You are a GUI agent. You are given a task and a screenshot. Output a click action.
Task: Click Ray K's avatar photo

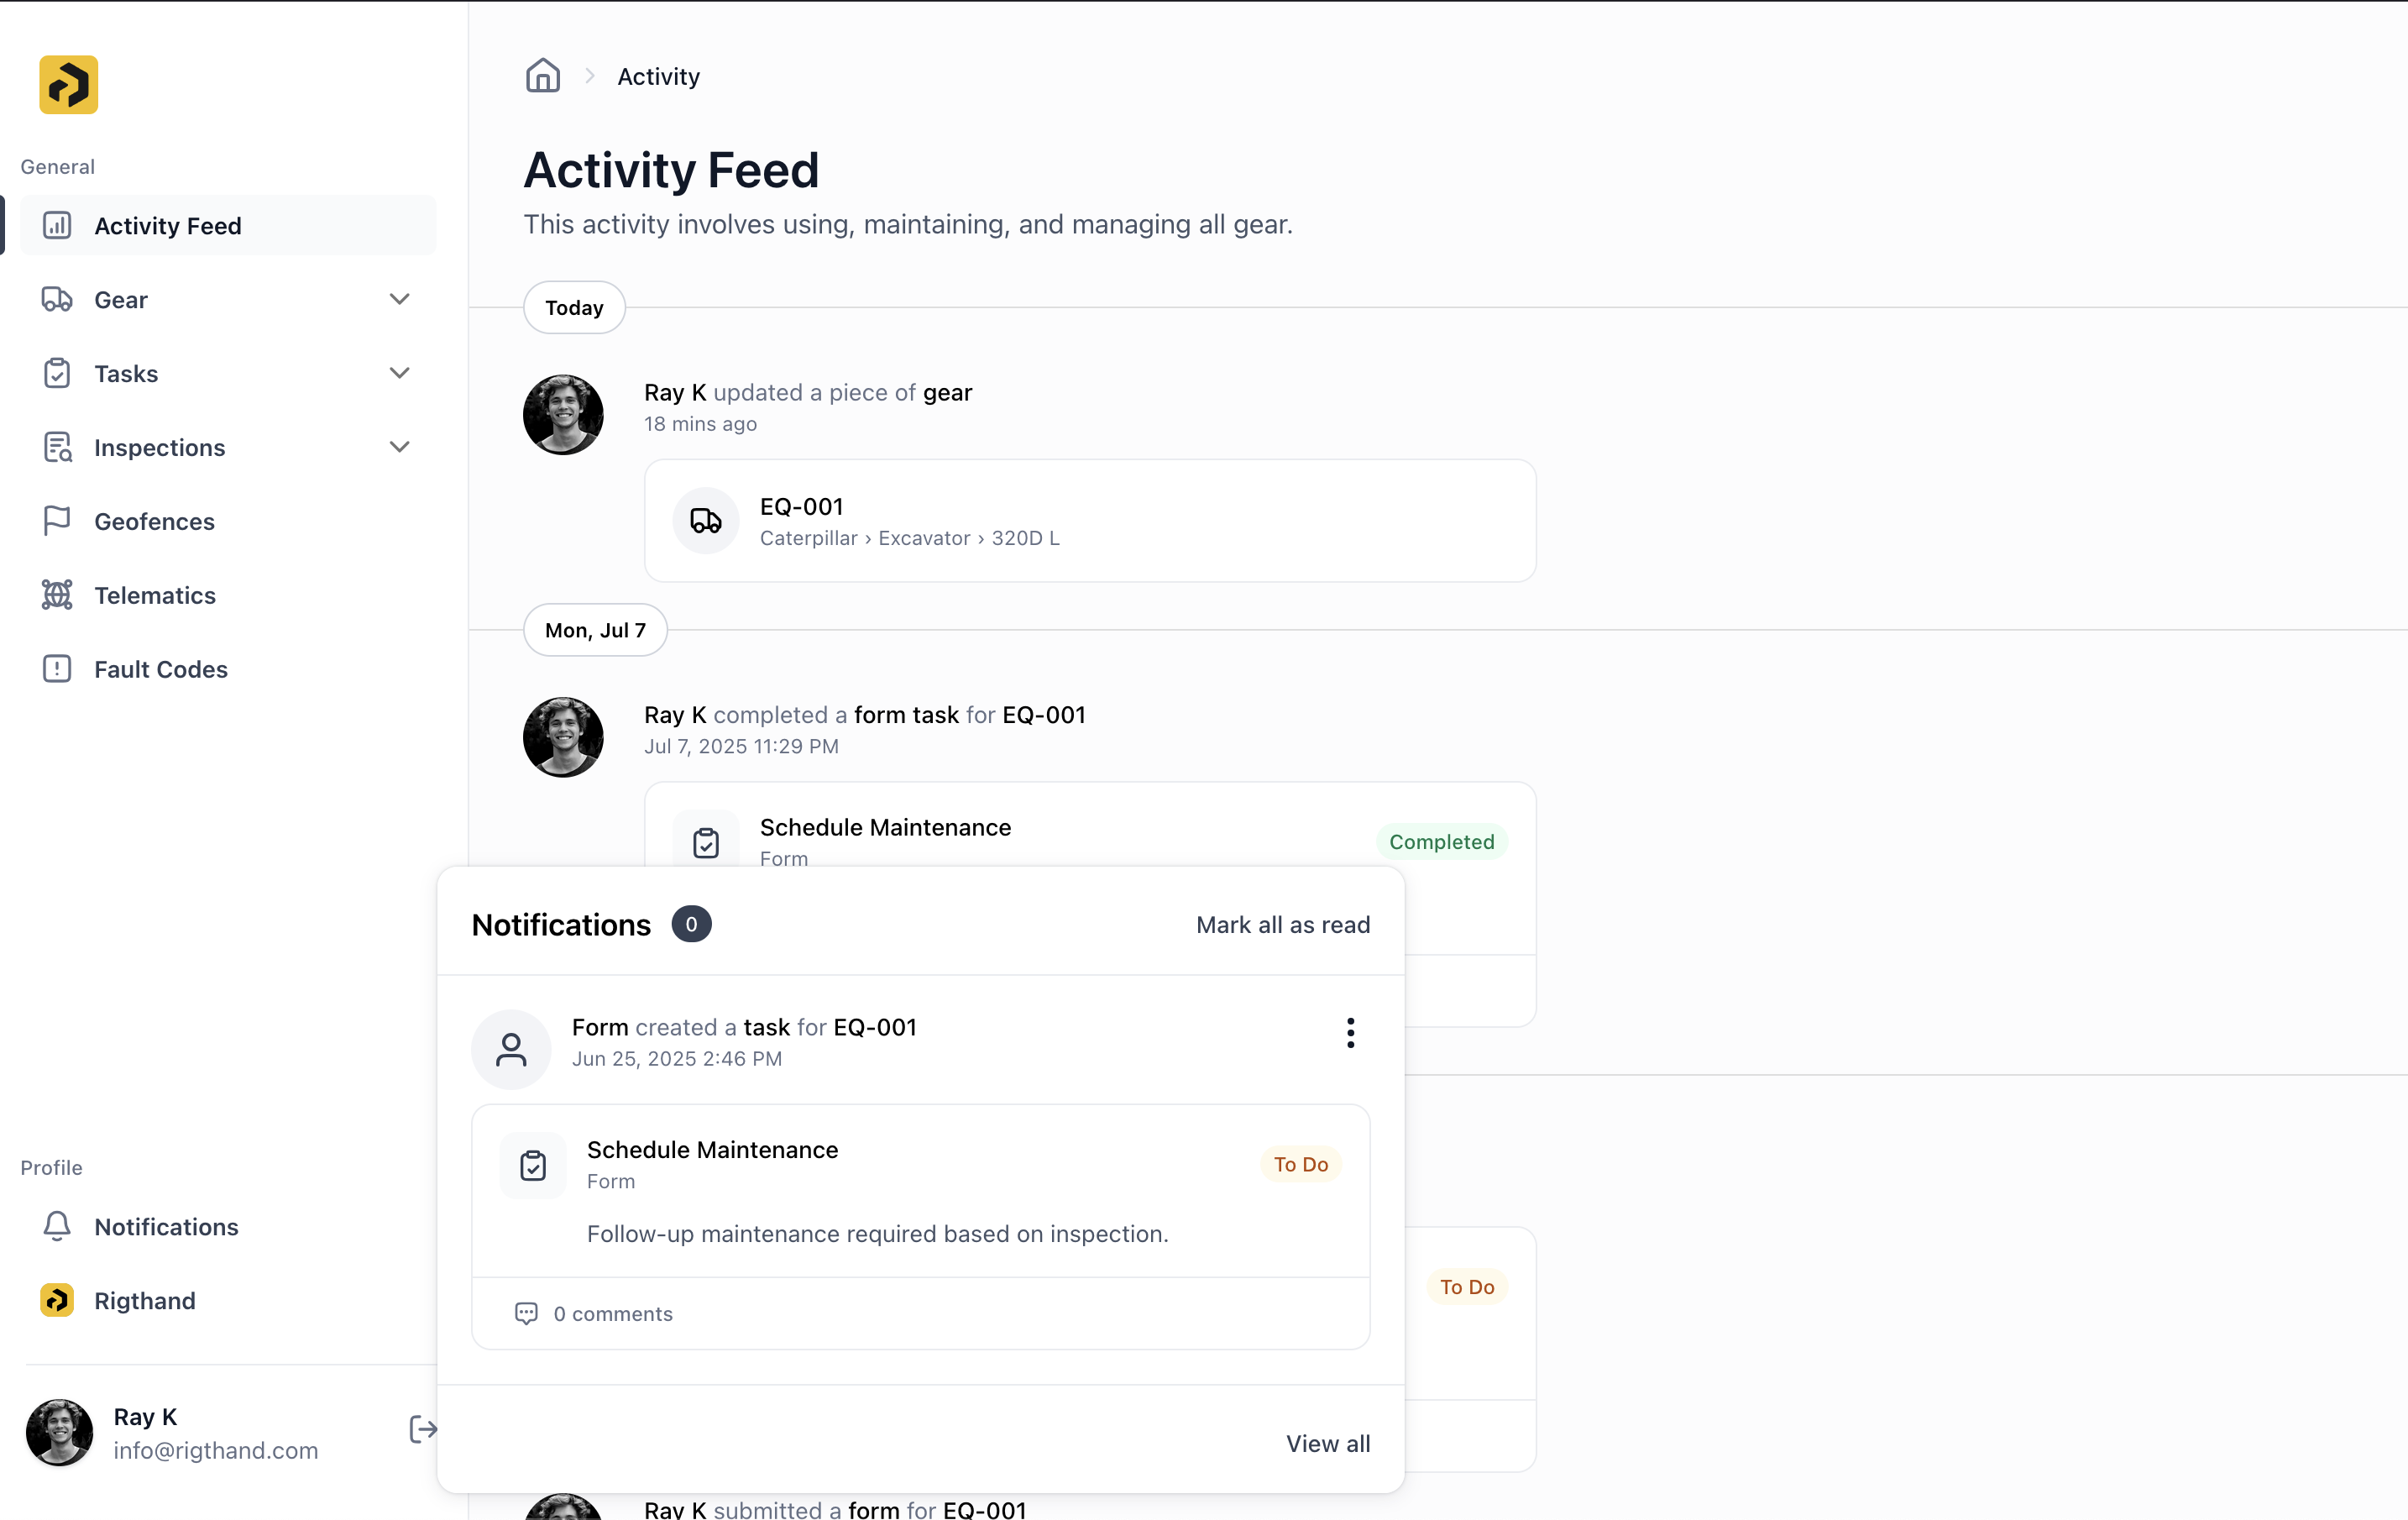tap(58, 1433)
